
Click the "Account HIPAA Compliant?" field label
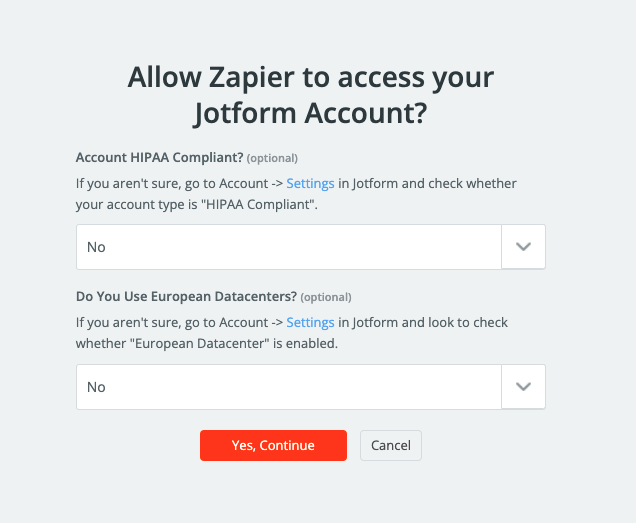coord(159,157)
